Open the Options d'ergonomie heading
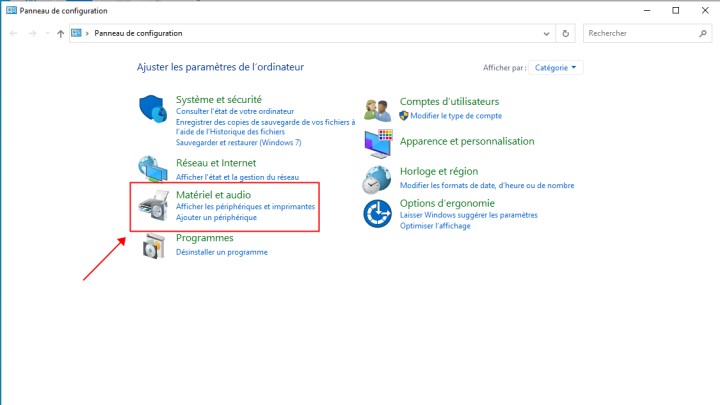 point(447,203)
